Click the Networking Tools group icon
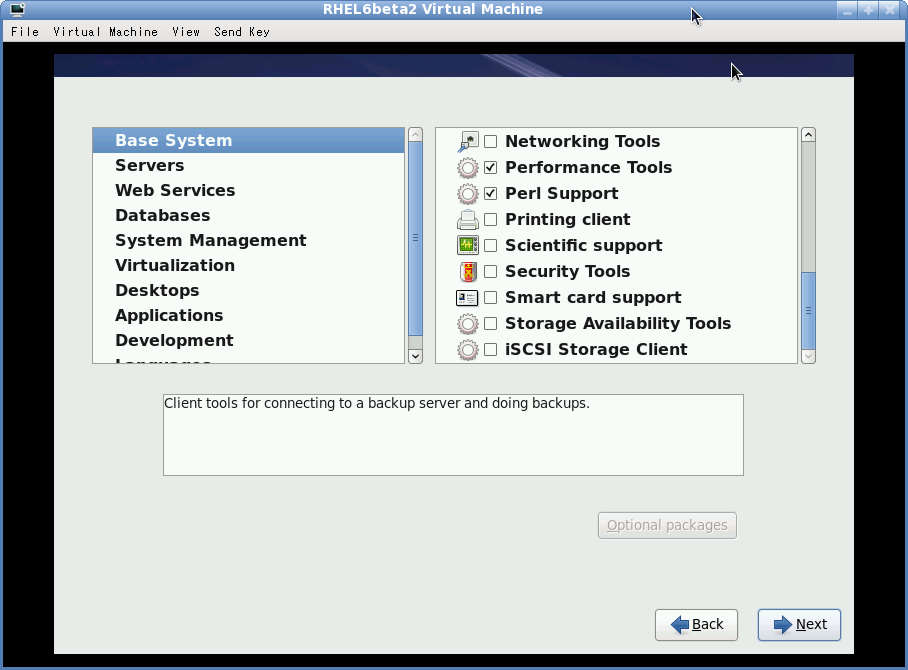The height and width of the screenshot is (670, 908). 467,142
